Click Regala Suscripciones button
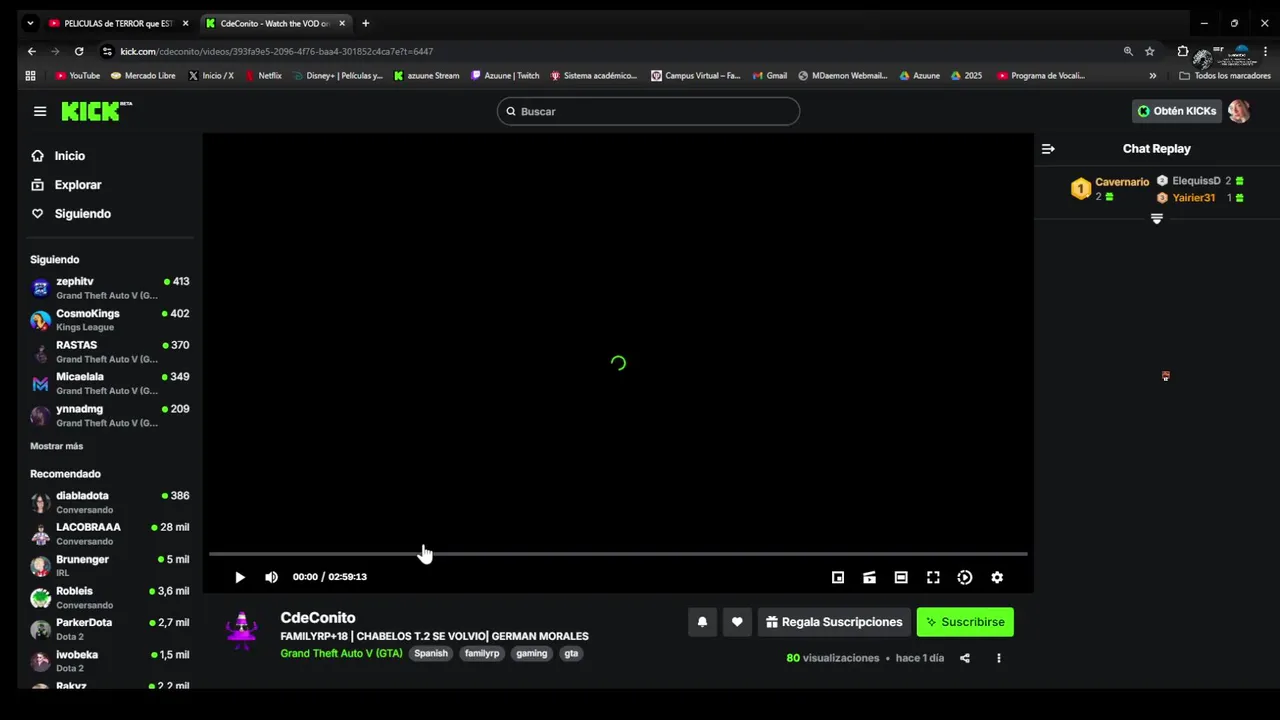1280x720 pixels. [x=834, y=622]
